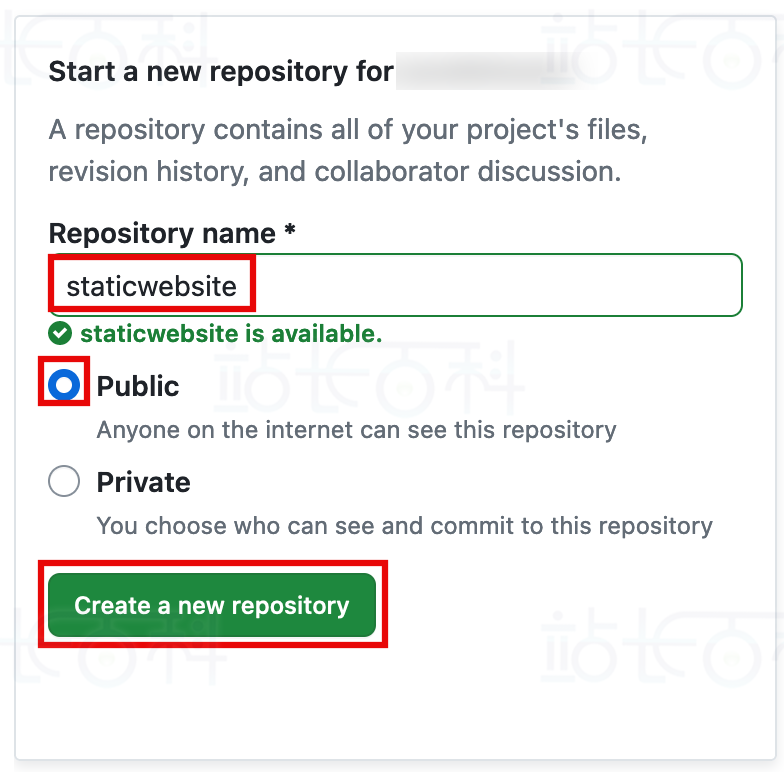The image size is (784, 772).
Task: Click the typed 'staticwebsite' text in name field
Action: click(x=152, y=287)
